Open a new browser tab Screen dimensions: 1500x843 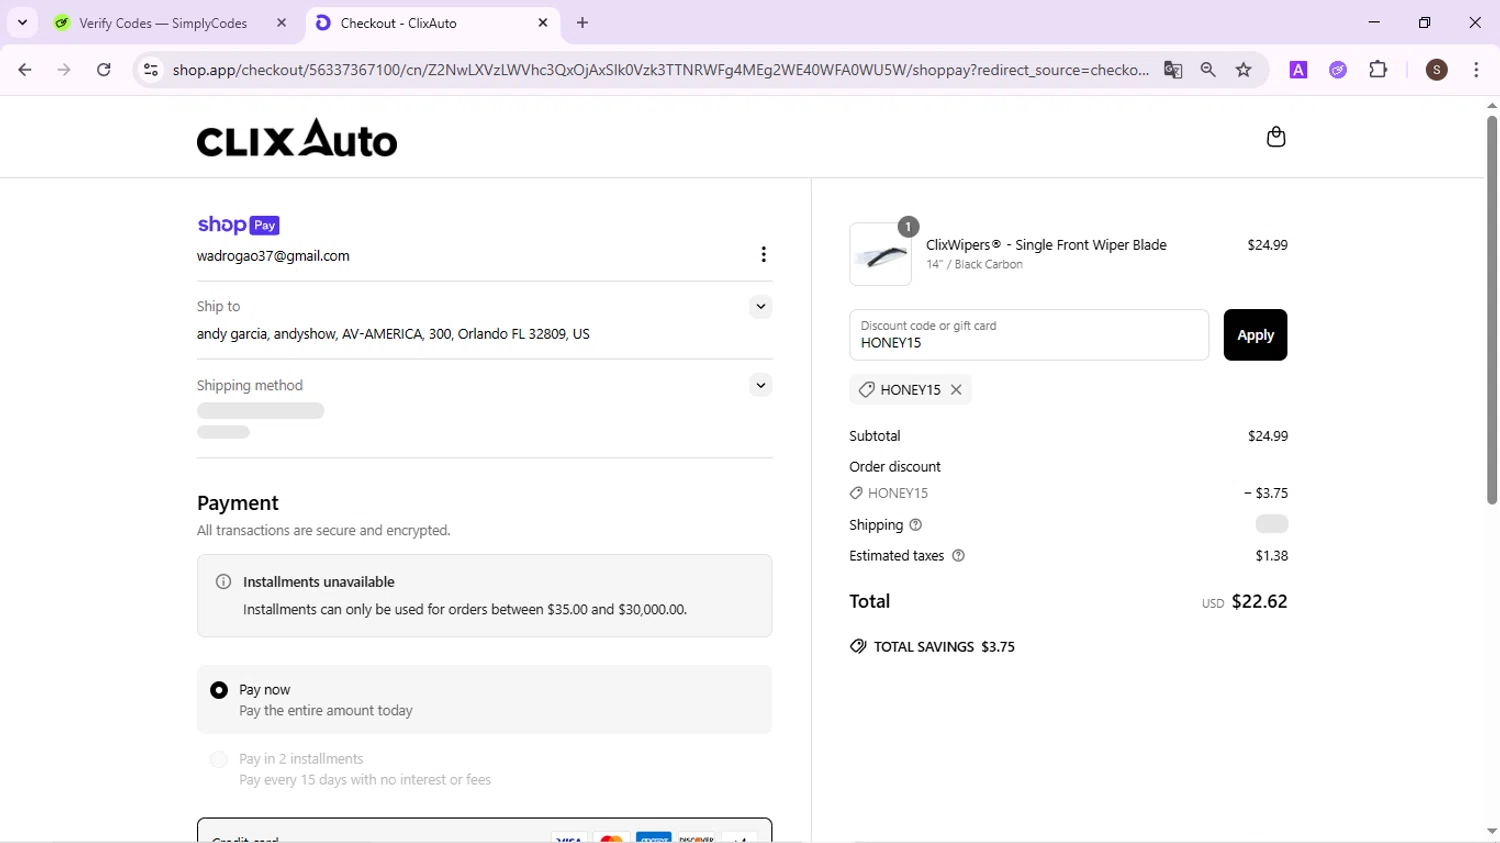click(583, 23)
